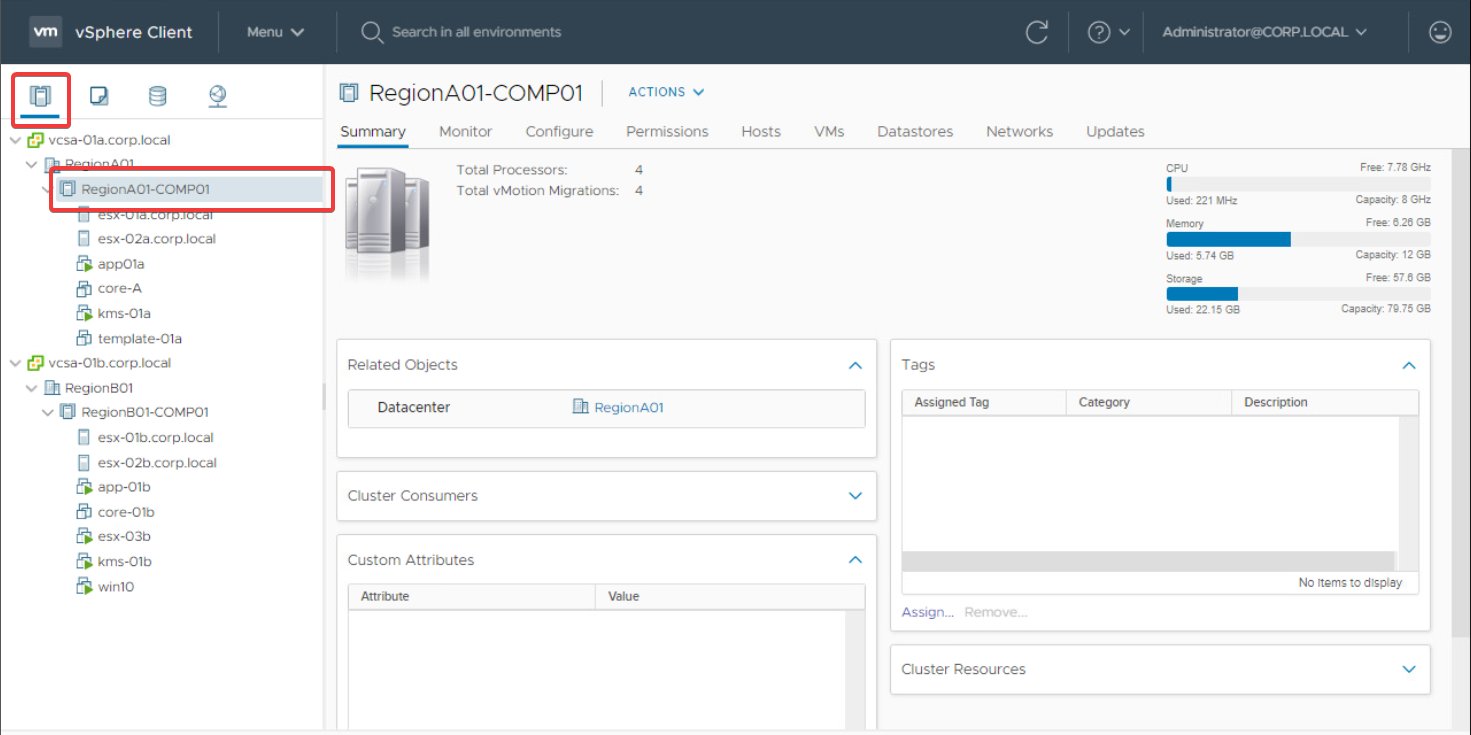1471x735 pixels.
Task: Click the core-A virtual machine icon
Action: [84, 289]
